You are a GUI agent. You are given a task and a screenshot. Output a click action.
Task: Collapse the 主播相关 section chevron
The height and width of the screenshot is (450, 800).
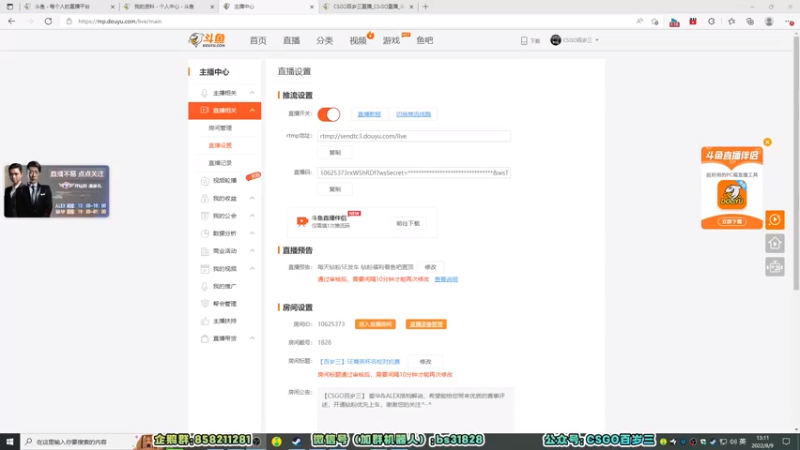click(252, 93)
